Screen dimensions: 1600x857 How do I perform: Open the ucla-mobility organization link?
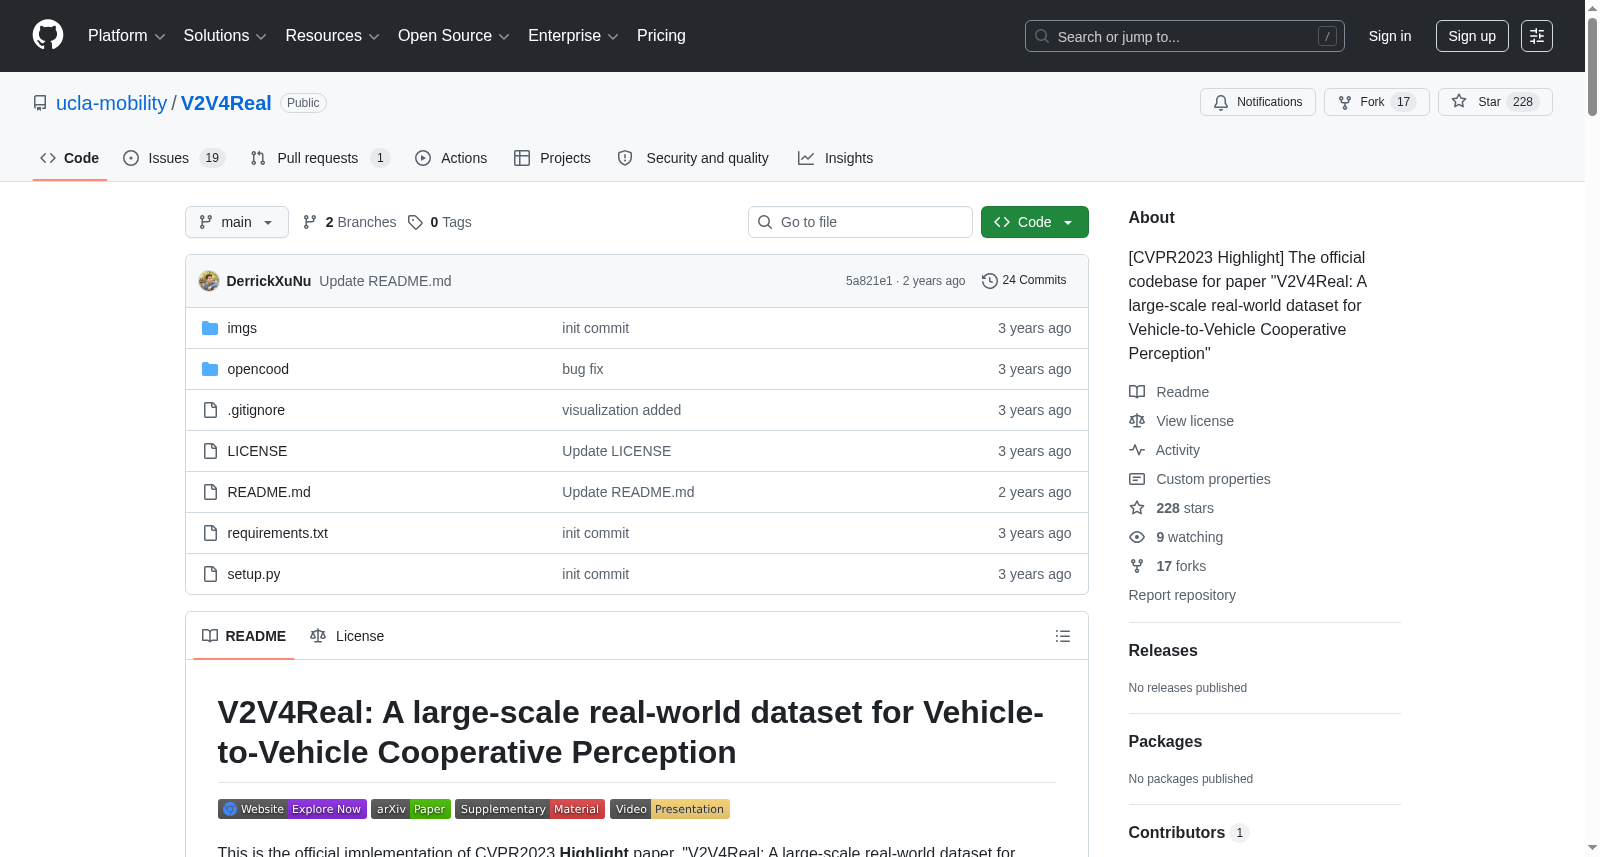point(112,103)
